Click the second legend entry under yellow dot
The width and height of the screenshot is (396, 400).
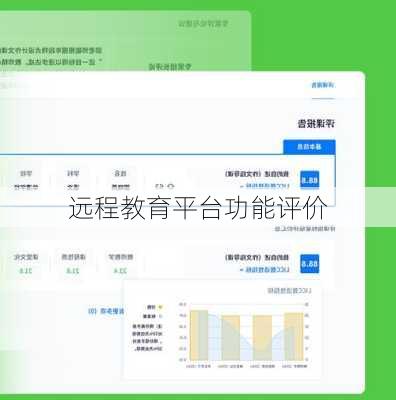pos(152,316)
